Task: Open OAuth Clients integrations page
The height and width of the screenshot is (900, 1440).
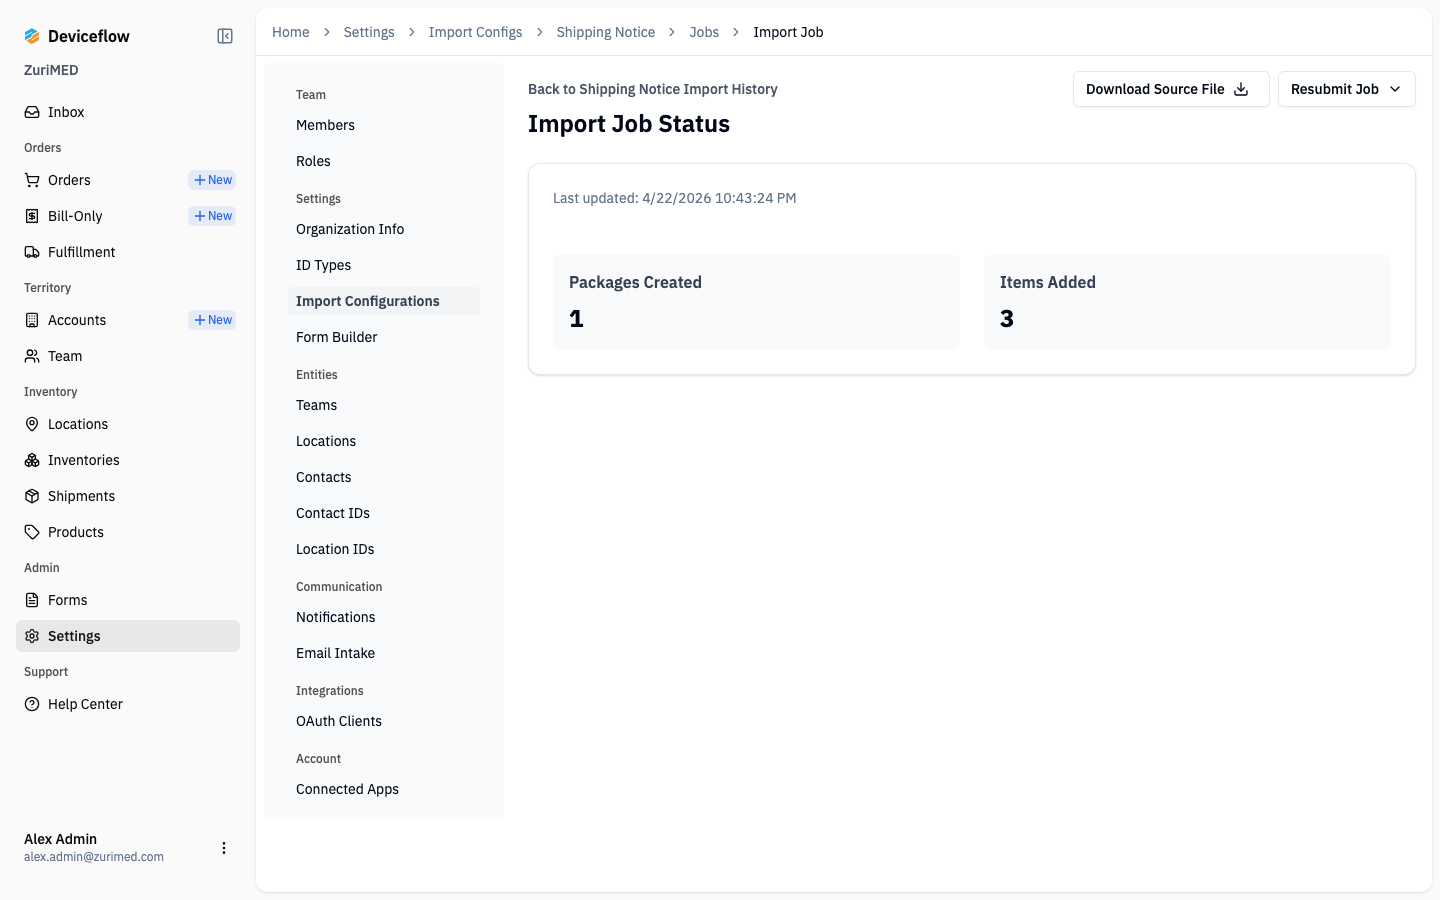Action: [x=384, y=721]
